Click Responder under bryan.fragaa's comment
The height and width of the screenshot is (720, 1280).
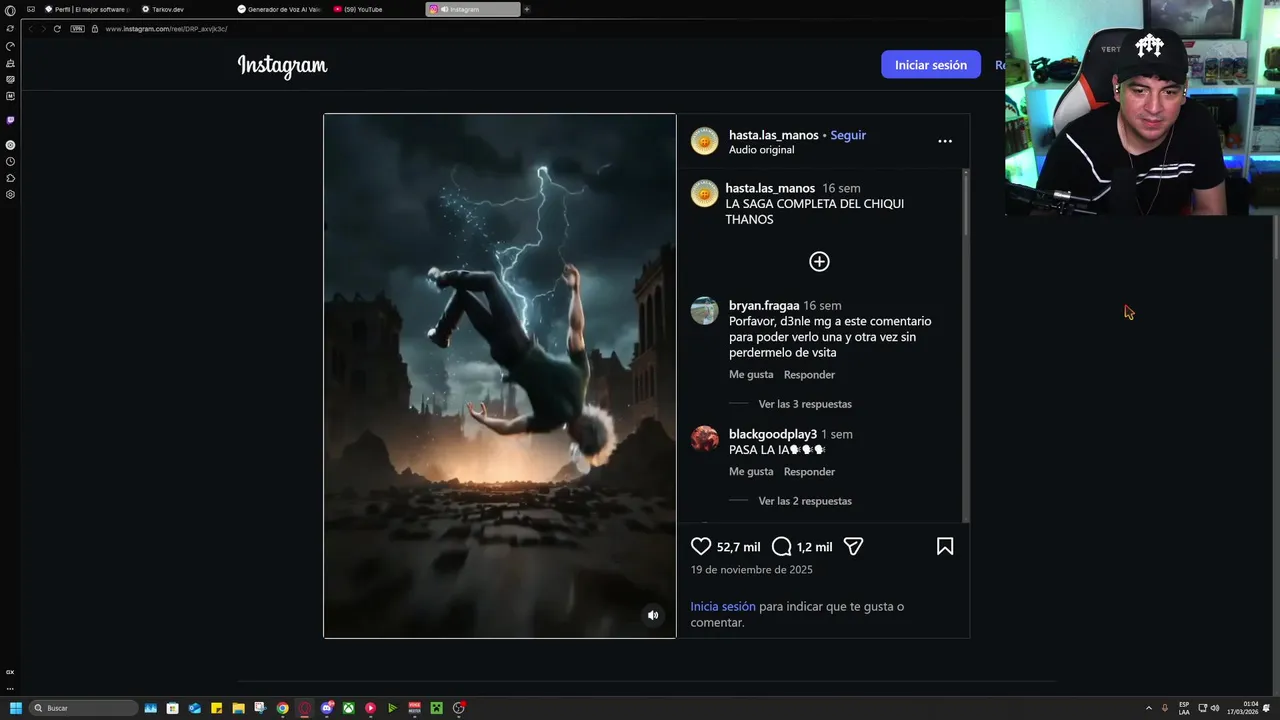(x=809, y=375)
